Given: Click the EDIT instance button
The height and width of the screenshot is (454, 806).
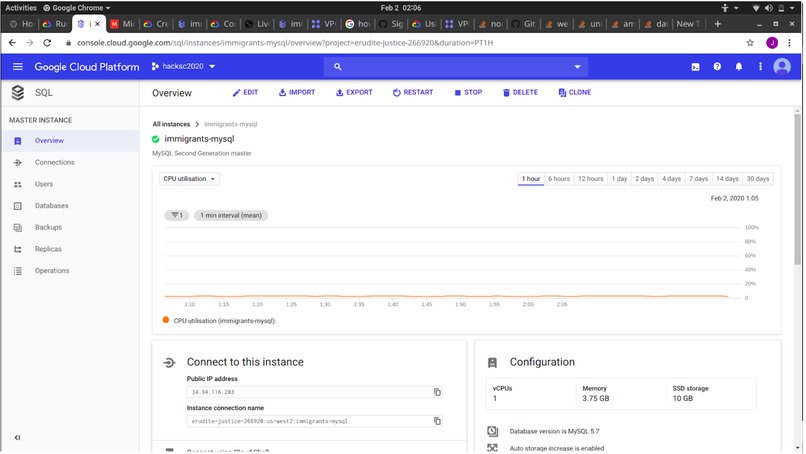Looking at the screenshot, I should (246, 93).
